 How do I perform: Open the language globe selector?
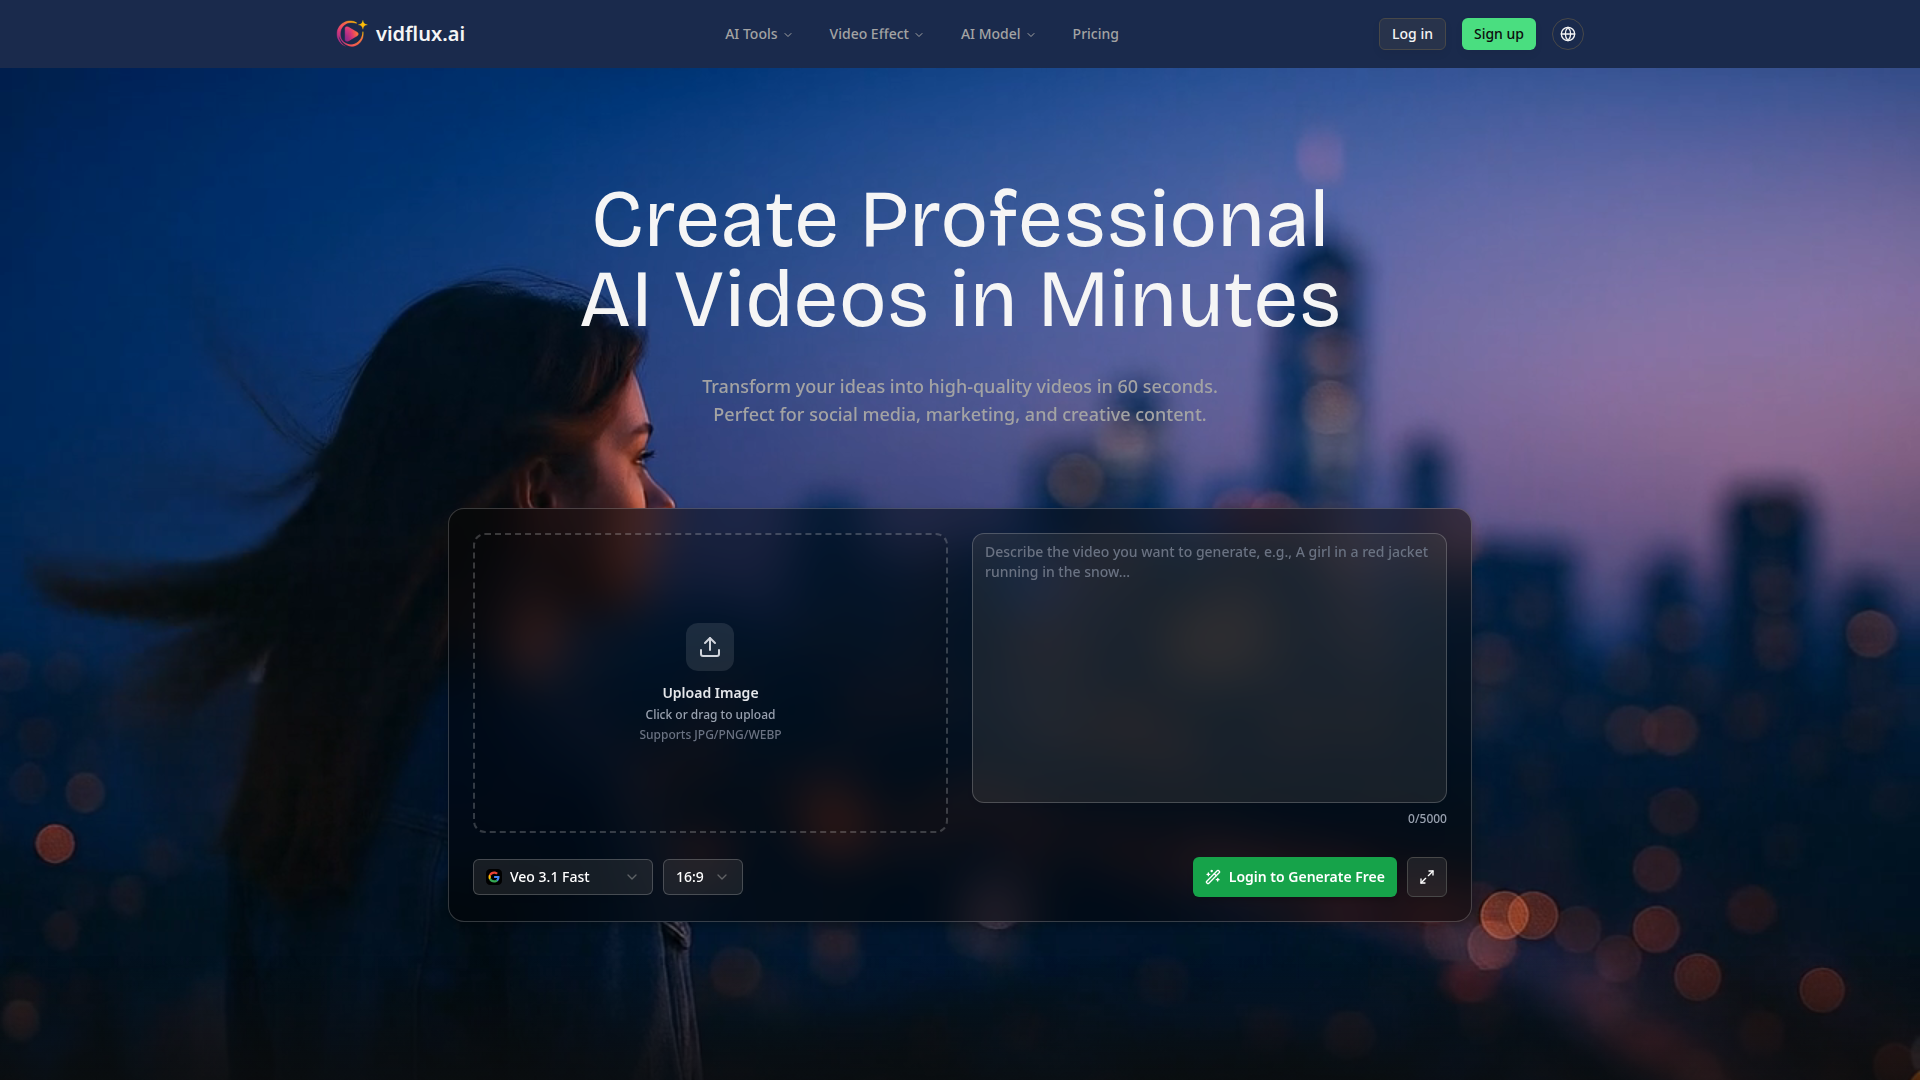[1567, 34]
